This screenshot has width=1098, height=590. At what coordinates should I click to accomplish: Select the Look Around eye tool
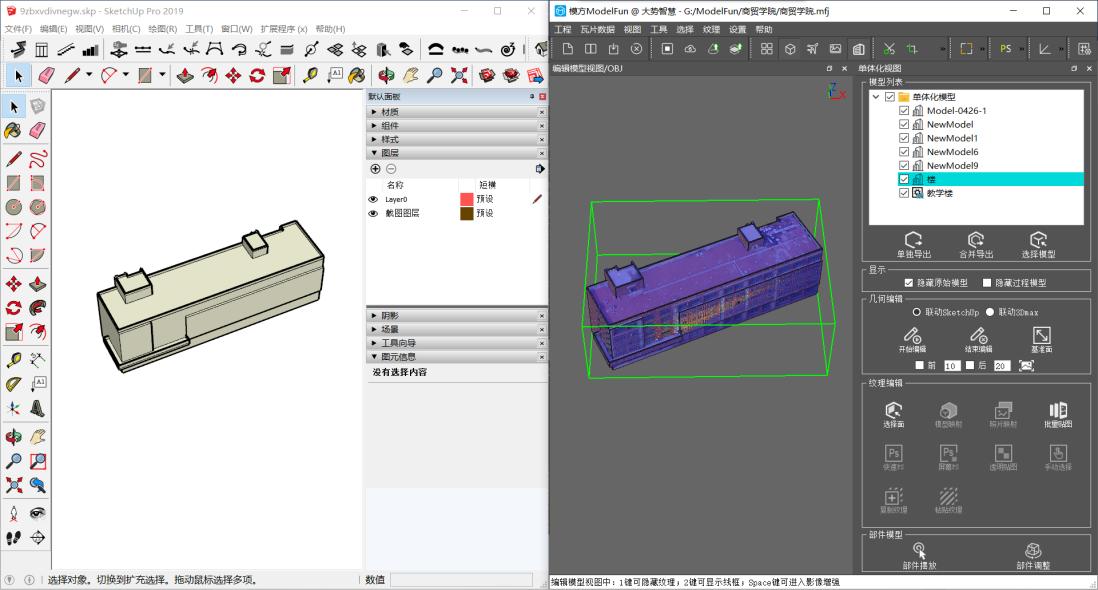click(x=38, y=513)
